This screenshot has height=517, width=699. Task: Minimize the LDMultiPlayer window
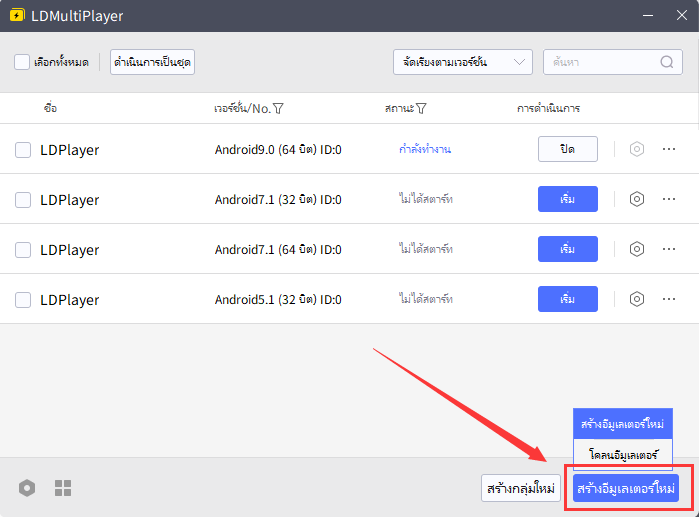pos(648,16)
